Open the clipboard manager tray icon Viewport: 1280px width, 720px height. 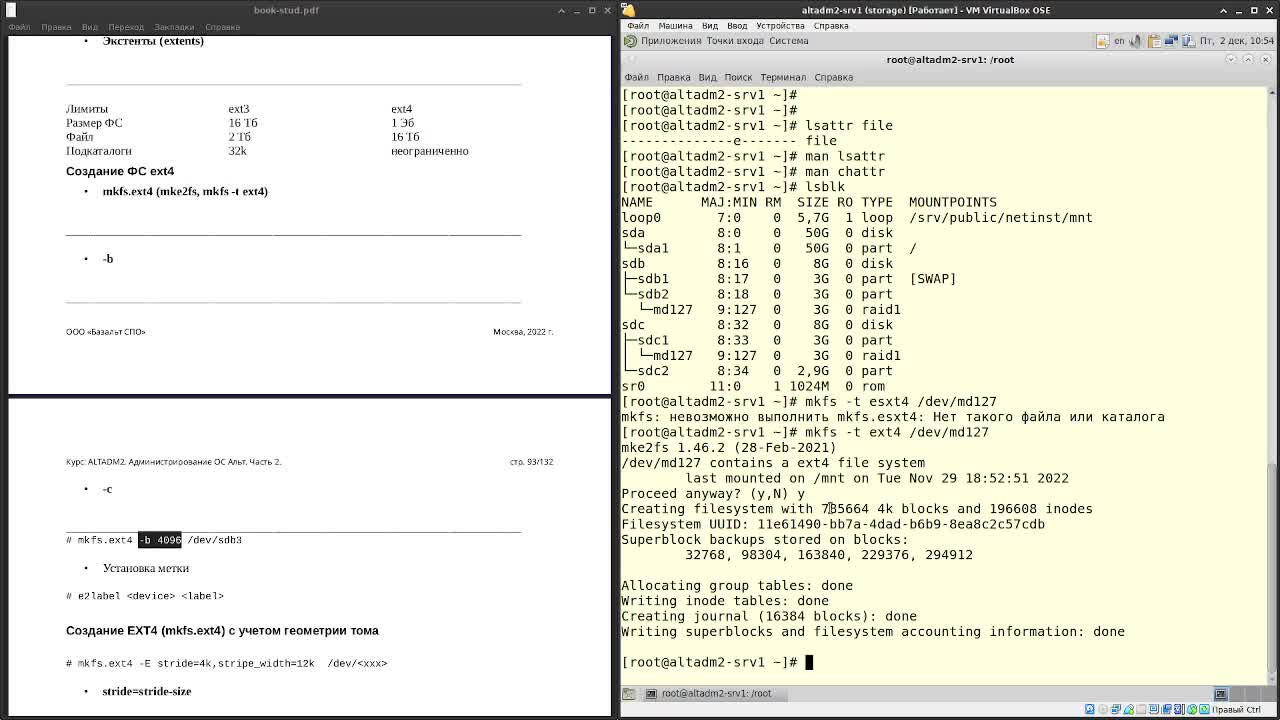click(x=1154, y=41)
